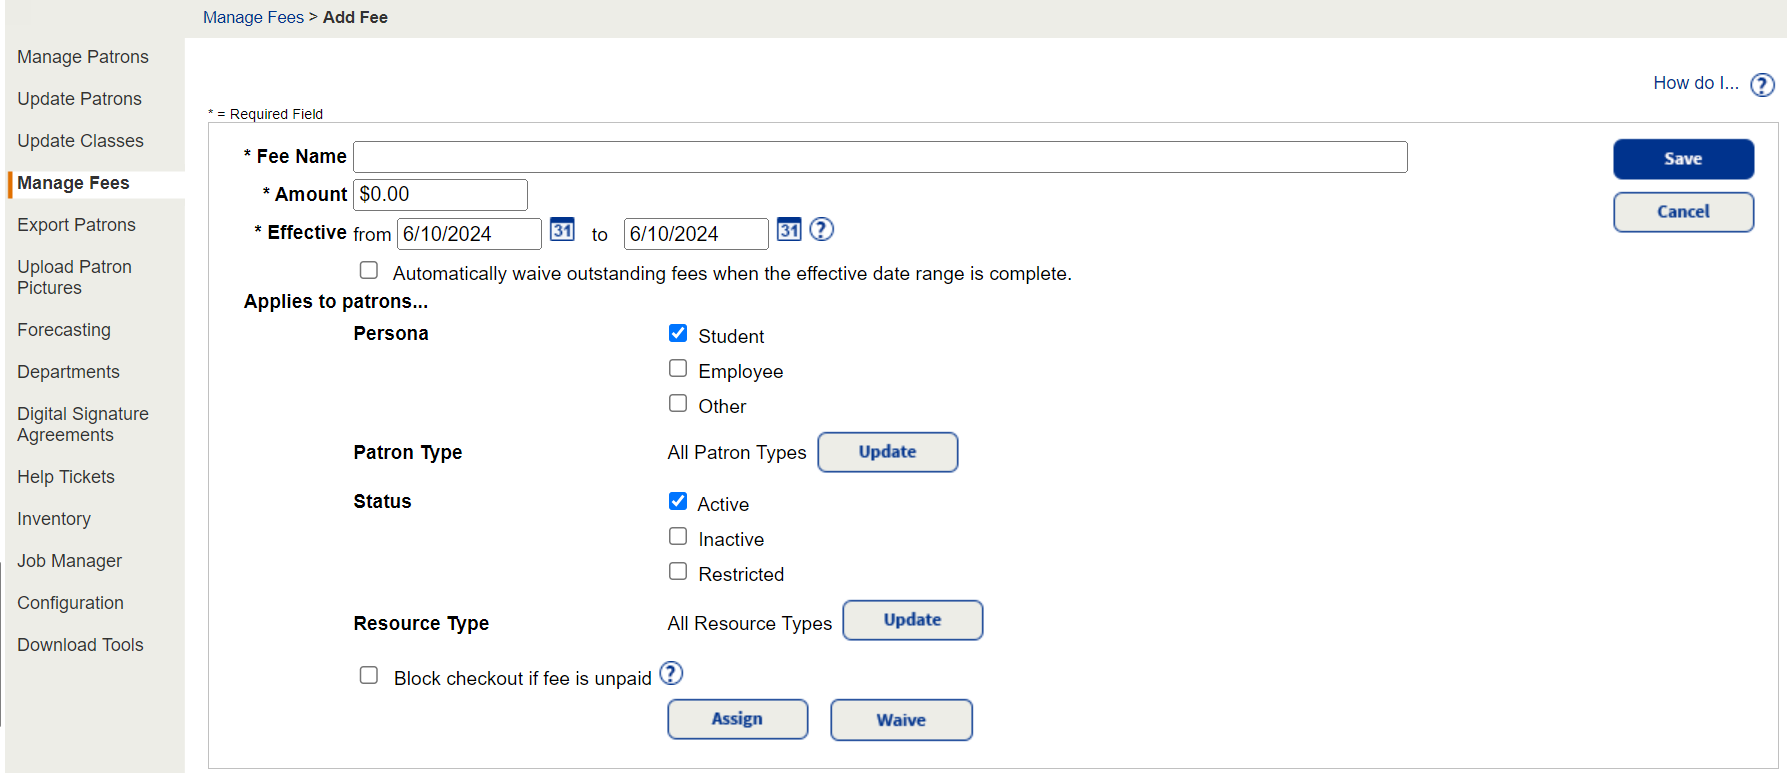The image size is (1787, 773).
Task: Check the Restricted status checkbox
Action: pyautogui.click(x=678, y=571)
